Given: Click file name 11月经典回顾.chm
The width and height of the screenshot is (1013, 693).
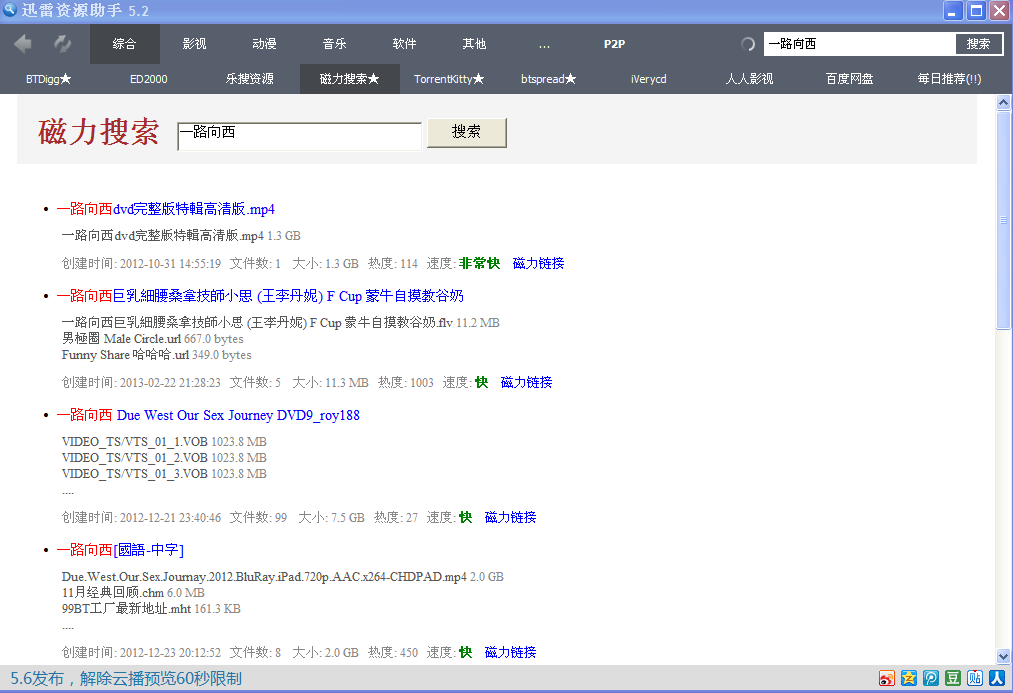Looking at the screenshot, I should click(x=112, y=593).
